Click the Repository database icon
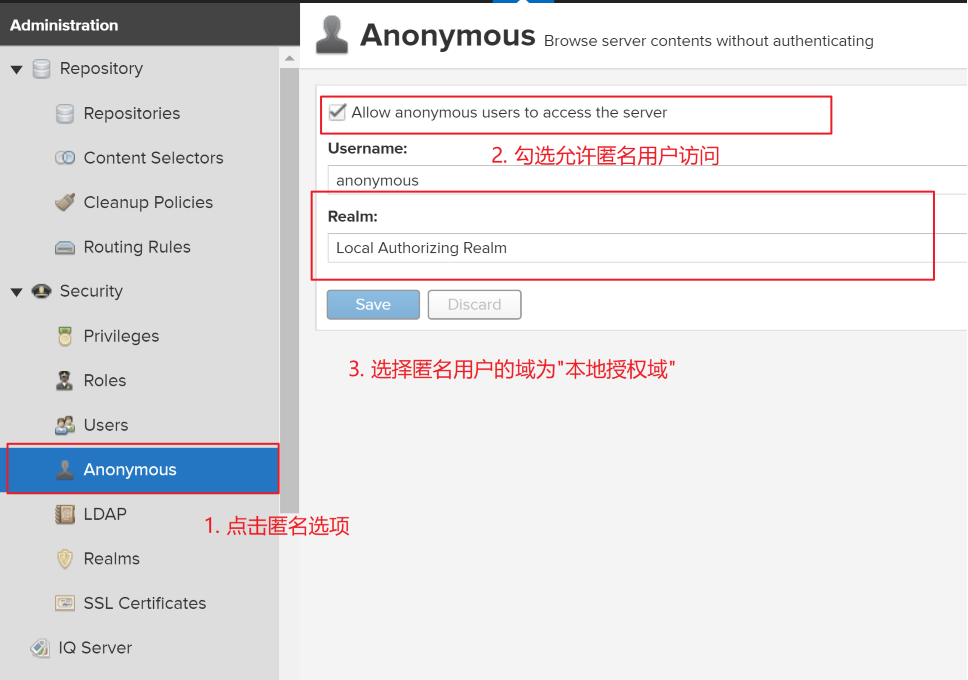Screen dimensions: 968x680 tap(41, 69)
